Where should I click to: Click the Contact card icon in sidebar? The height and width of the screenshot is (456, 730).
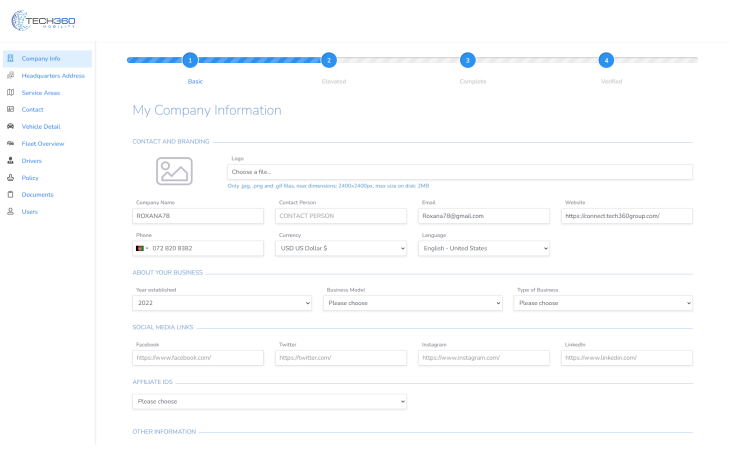(10, 109)
